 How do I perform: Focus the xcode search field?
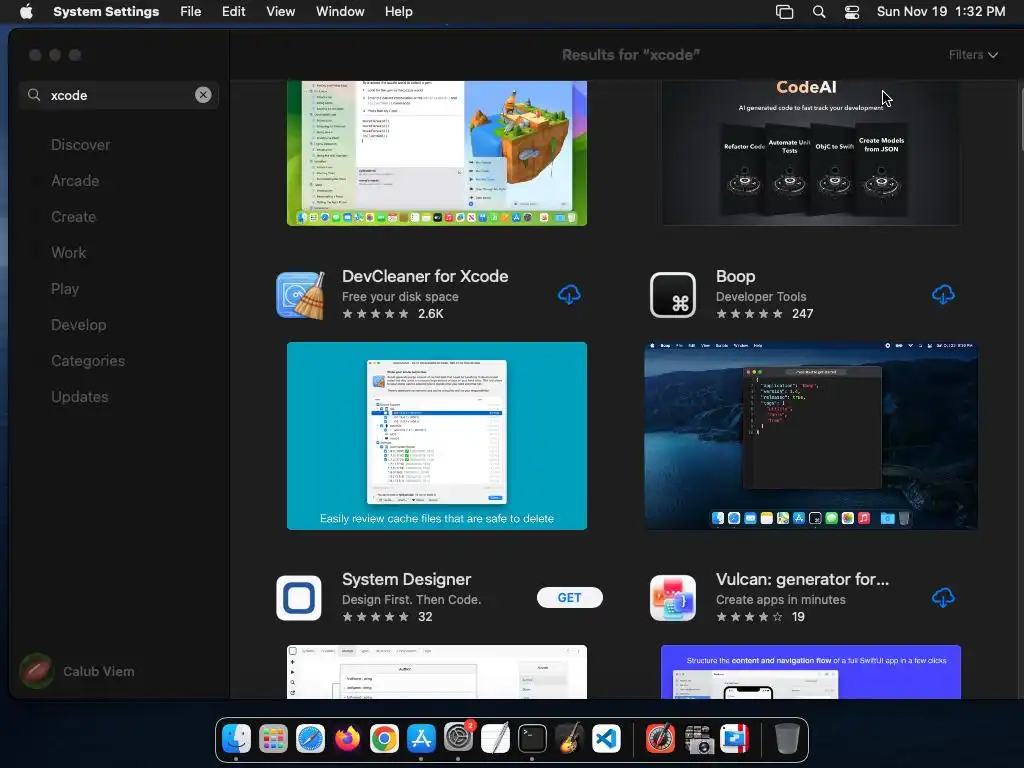[118, 95]
